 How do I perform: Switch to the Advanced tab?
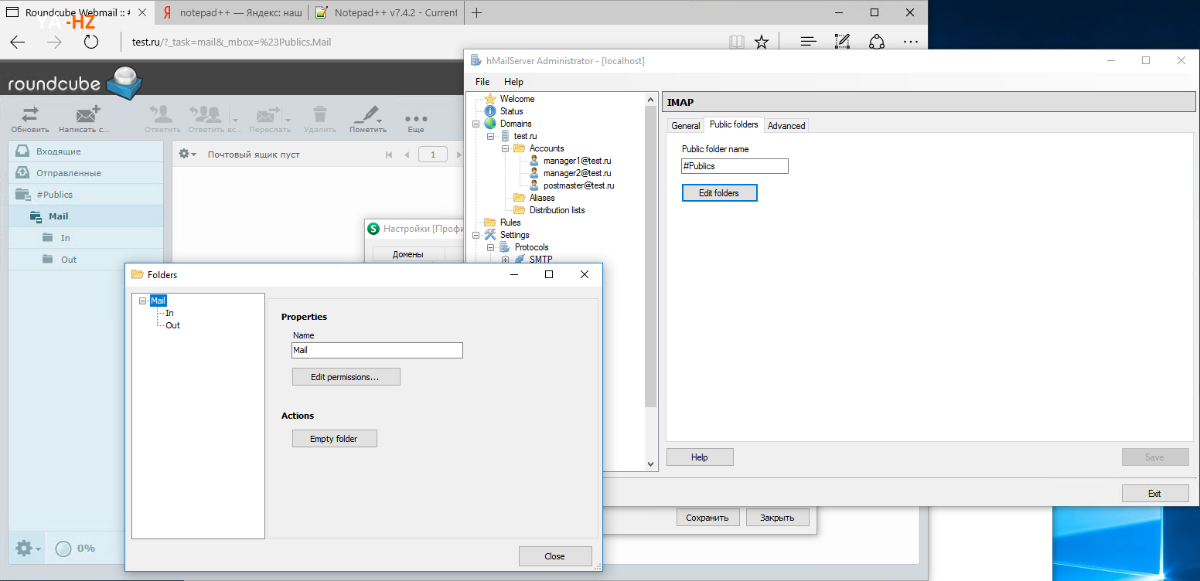[x=786, y=126]
